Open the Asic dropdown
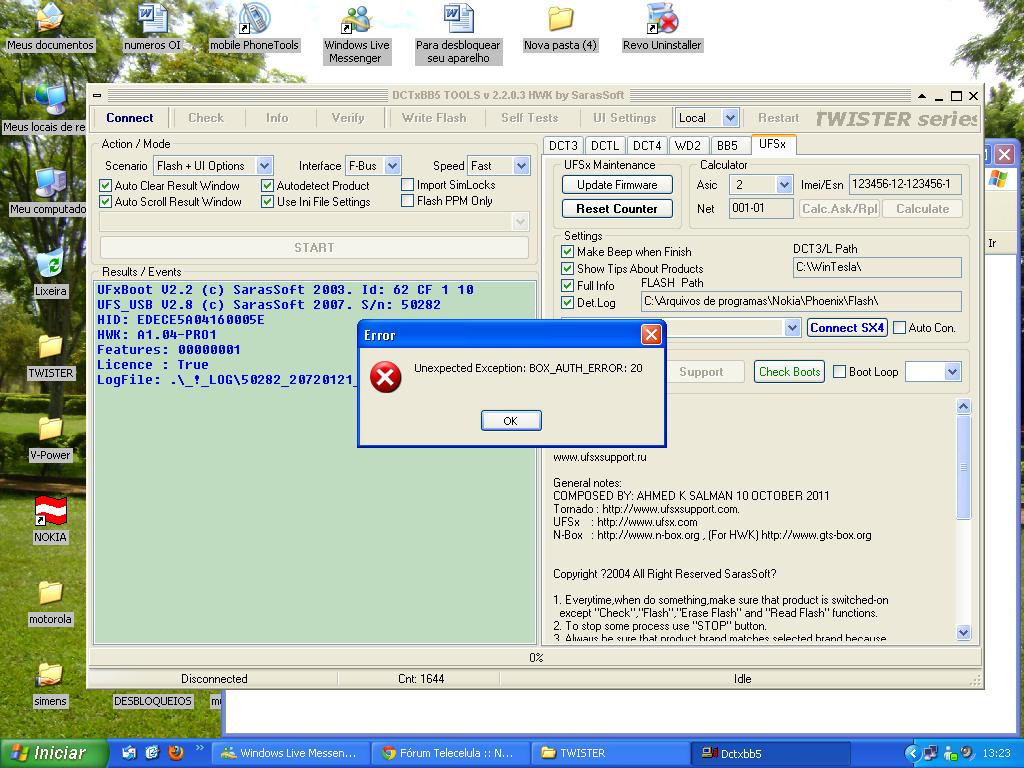The width and height of the screenshot is (1024, 768). [x=784, y=185]
